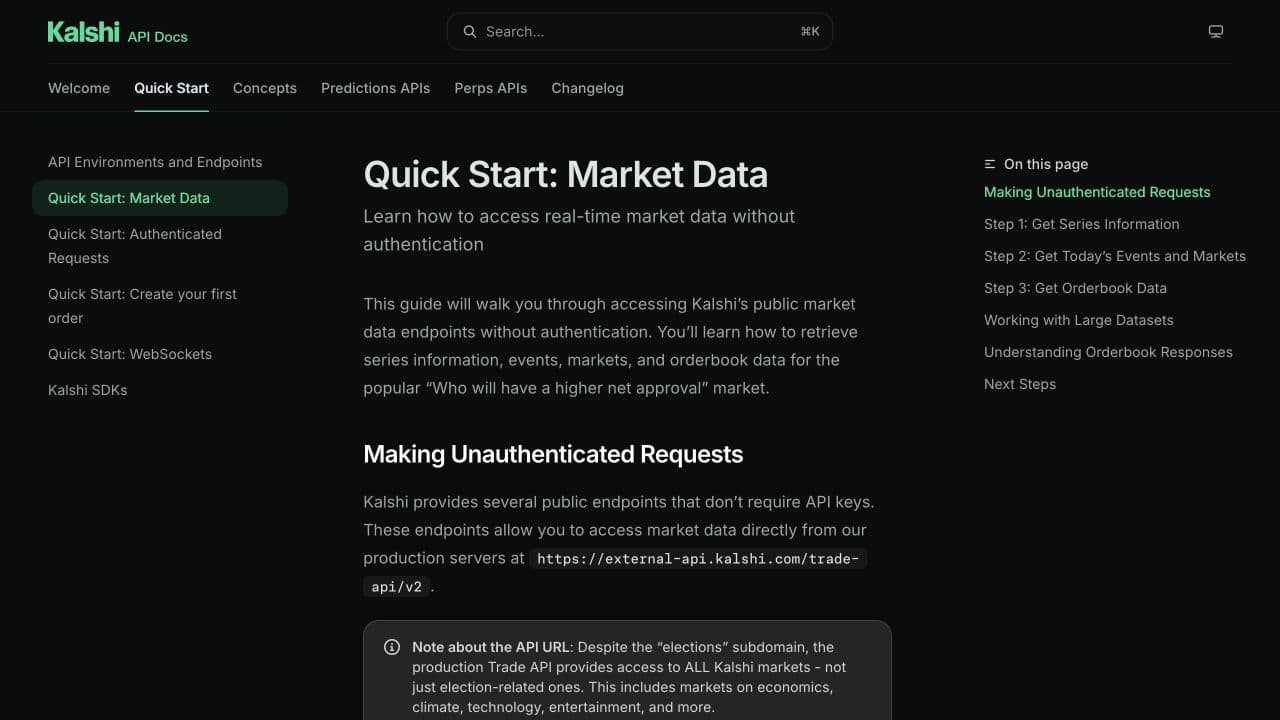Image resolution: width=1280 pixels, height=720 pixels.
Task: Click the Making Unauthenticated Requests heading
Action: 553,454
